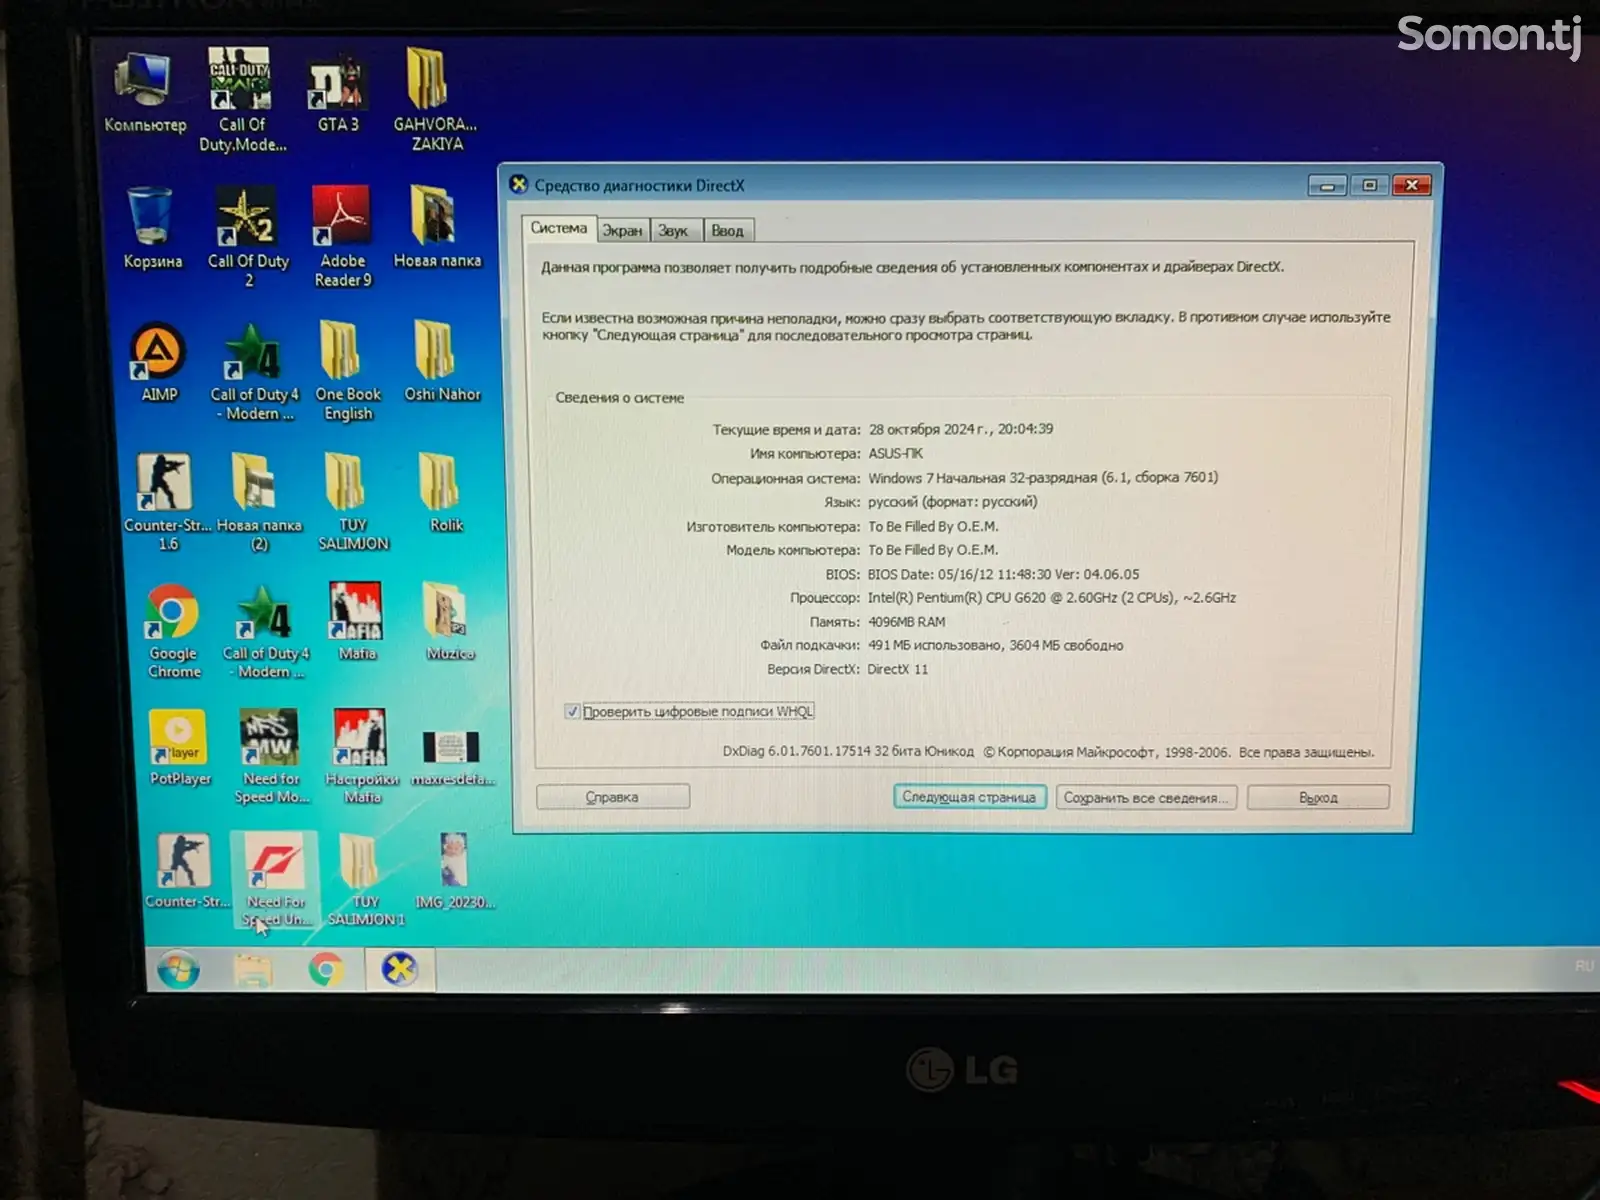
Task: Switch to the Экран tab
Action: pyautogui.click(x=623, y=231)
